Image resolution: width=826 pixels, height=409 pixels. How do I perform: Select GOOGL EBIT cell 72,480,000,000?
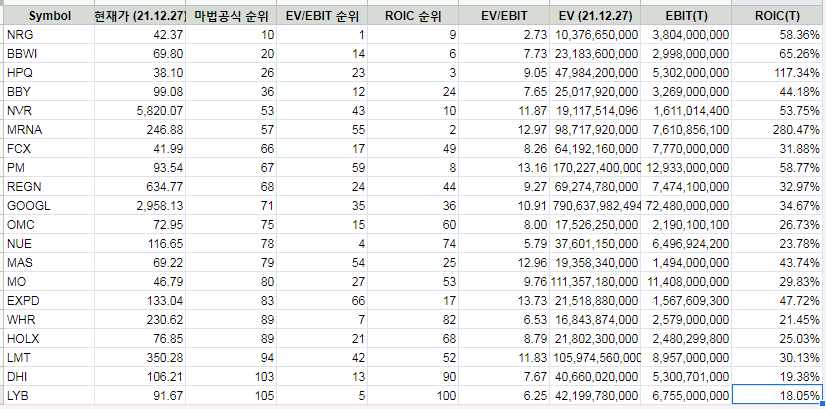[686, 206]
